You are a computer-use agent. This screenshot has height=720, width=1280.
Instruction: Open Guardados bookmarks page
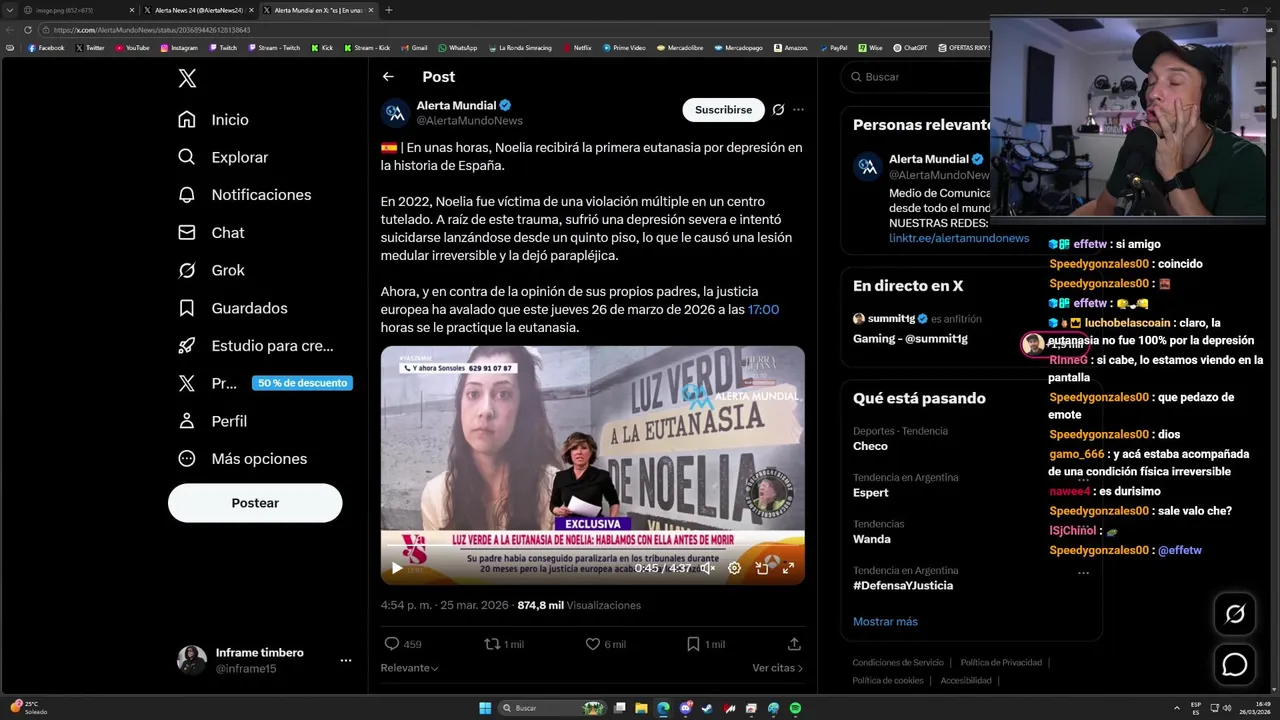(x=232, y=308)
